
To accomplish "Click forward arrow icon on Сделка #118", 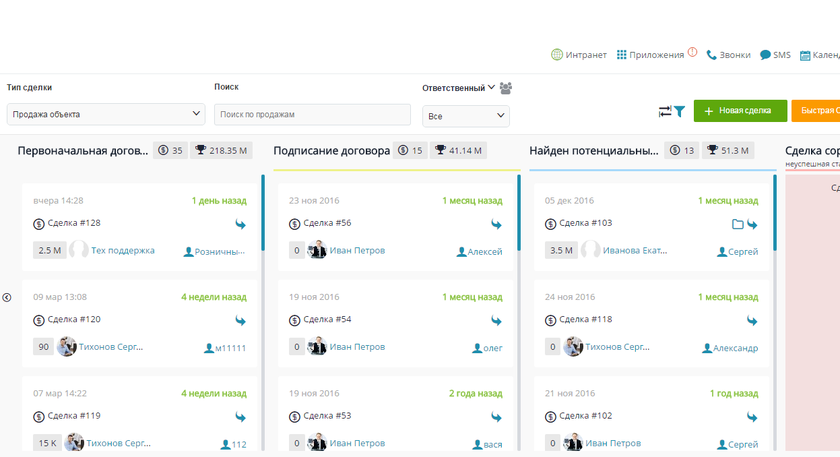I will point(752,321).
